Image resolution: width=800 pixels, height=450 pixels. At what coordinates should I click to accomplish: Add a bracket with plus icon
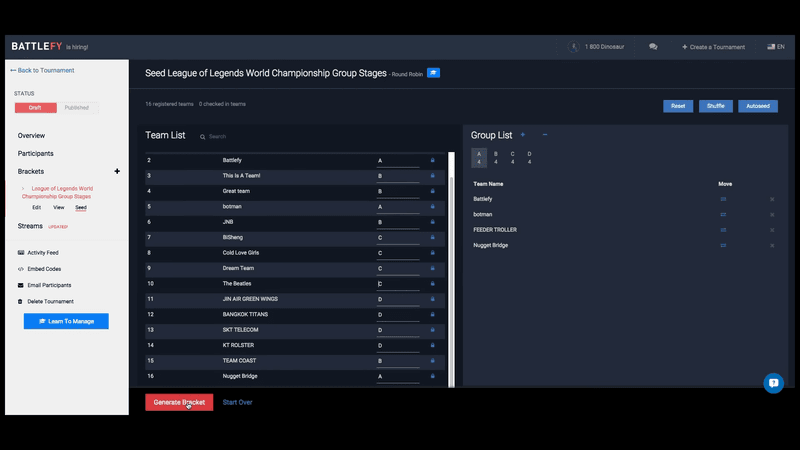click(117, 171)
